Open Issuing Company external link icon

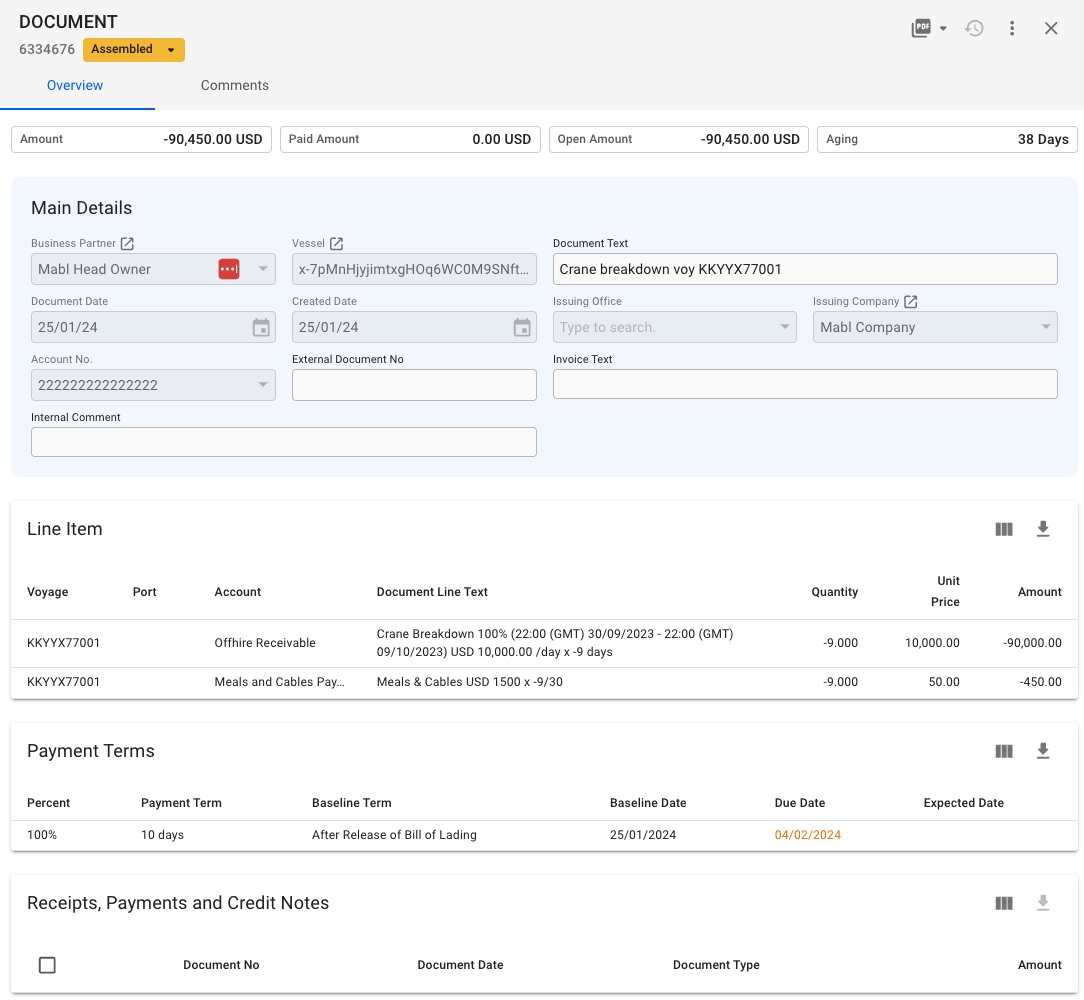[x=910, y=302]
